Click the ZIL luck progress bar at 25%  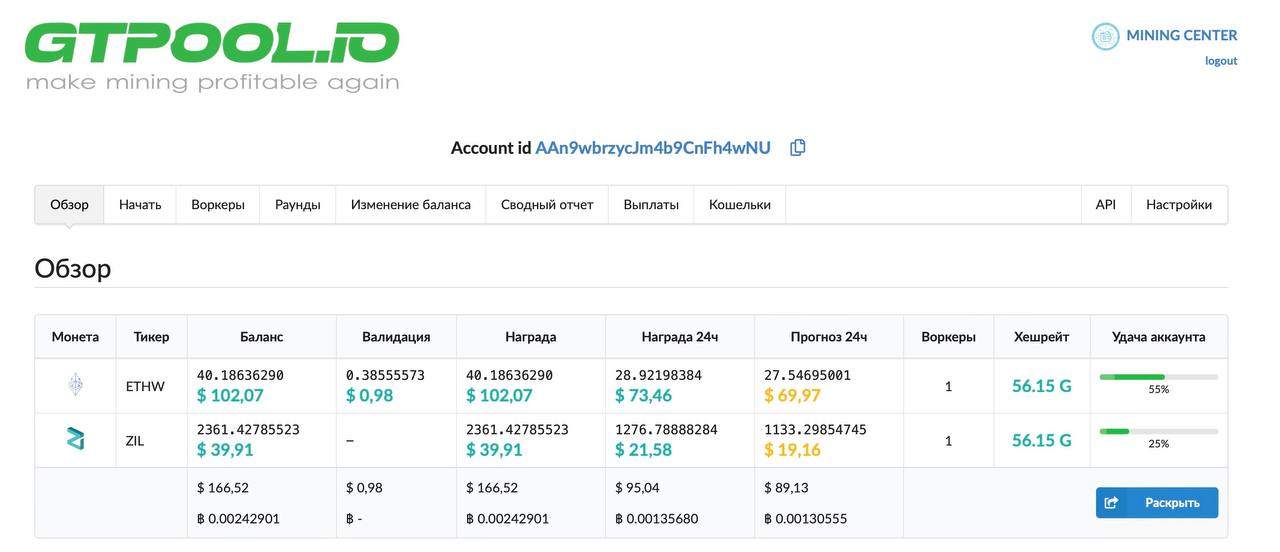tap(1158, 431)
